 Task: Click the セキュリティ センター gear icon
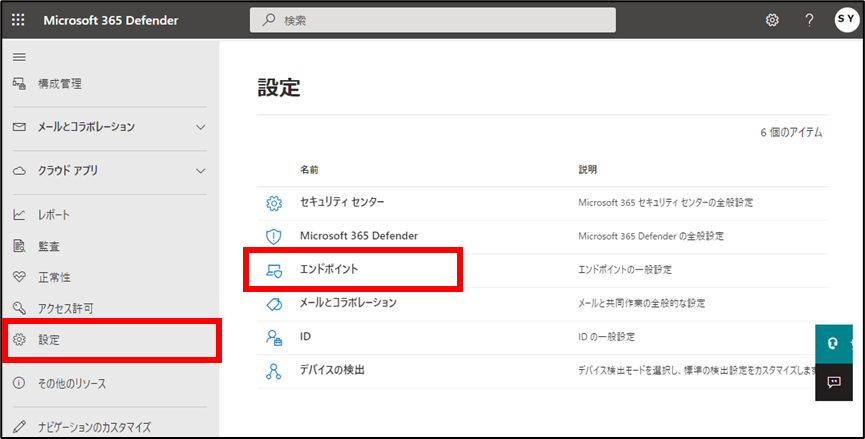point(274,203)
